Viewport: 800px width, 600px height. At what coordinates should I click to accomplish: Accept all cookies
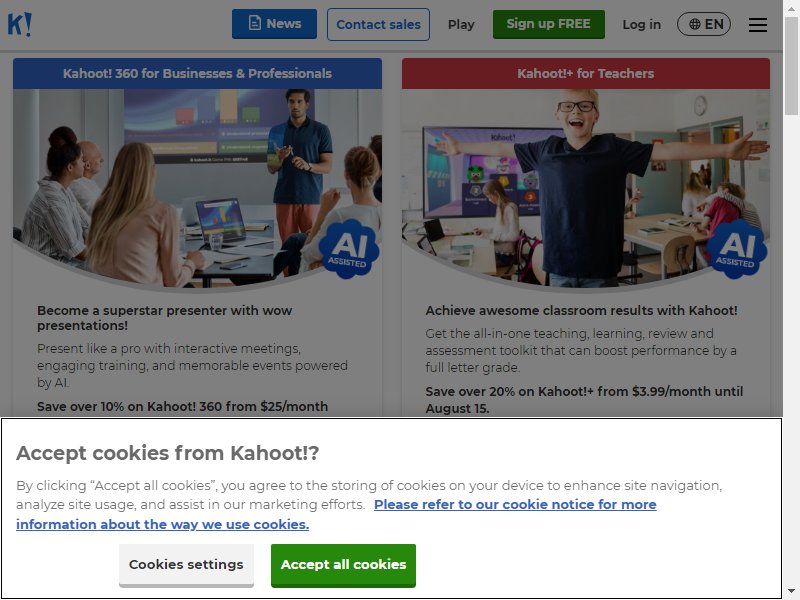coord(343,565)
